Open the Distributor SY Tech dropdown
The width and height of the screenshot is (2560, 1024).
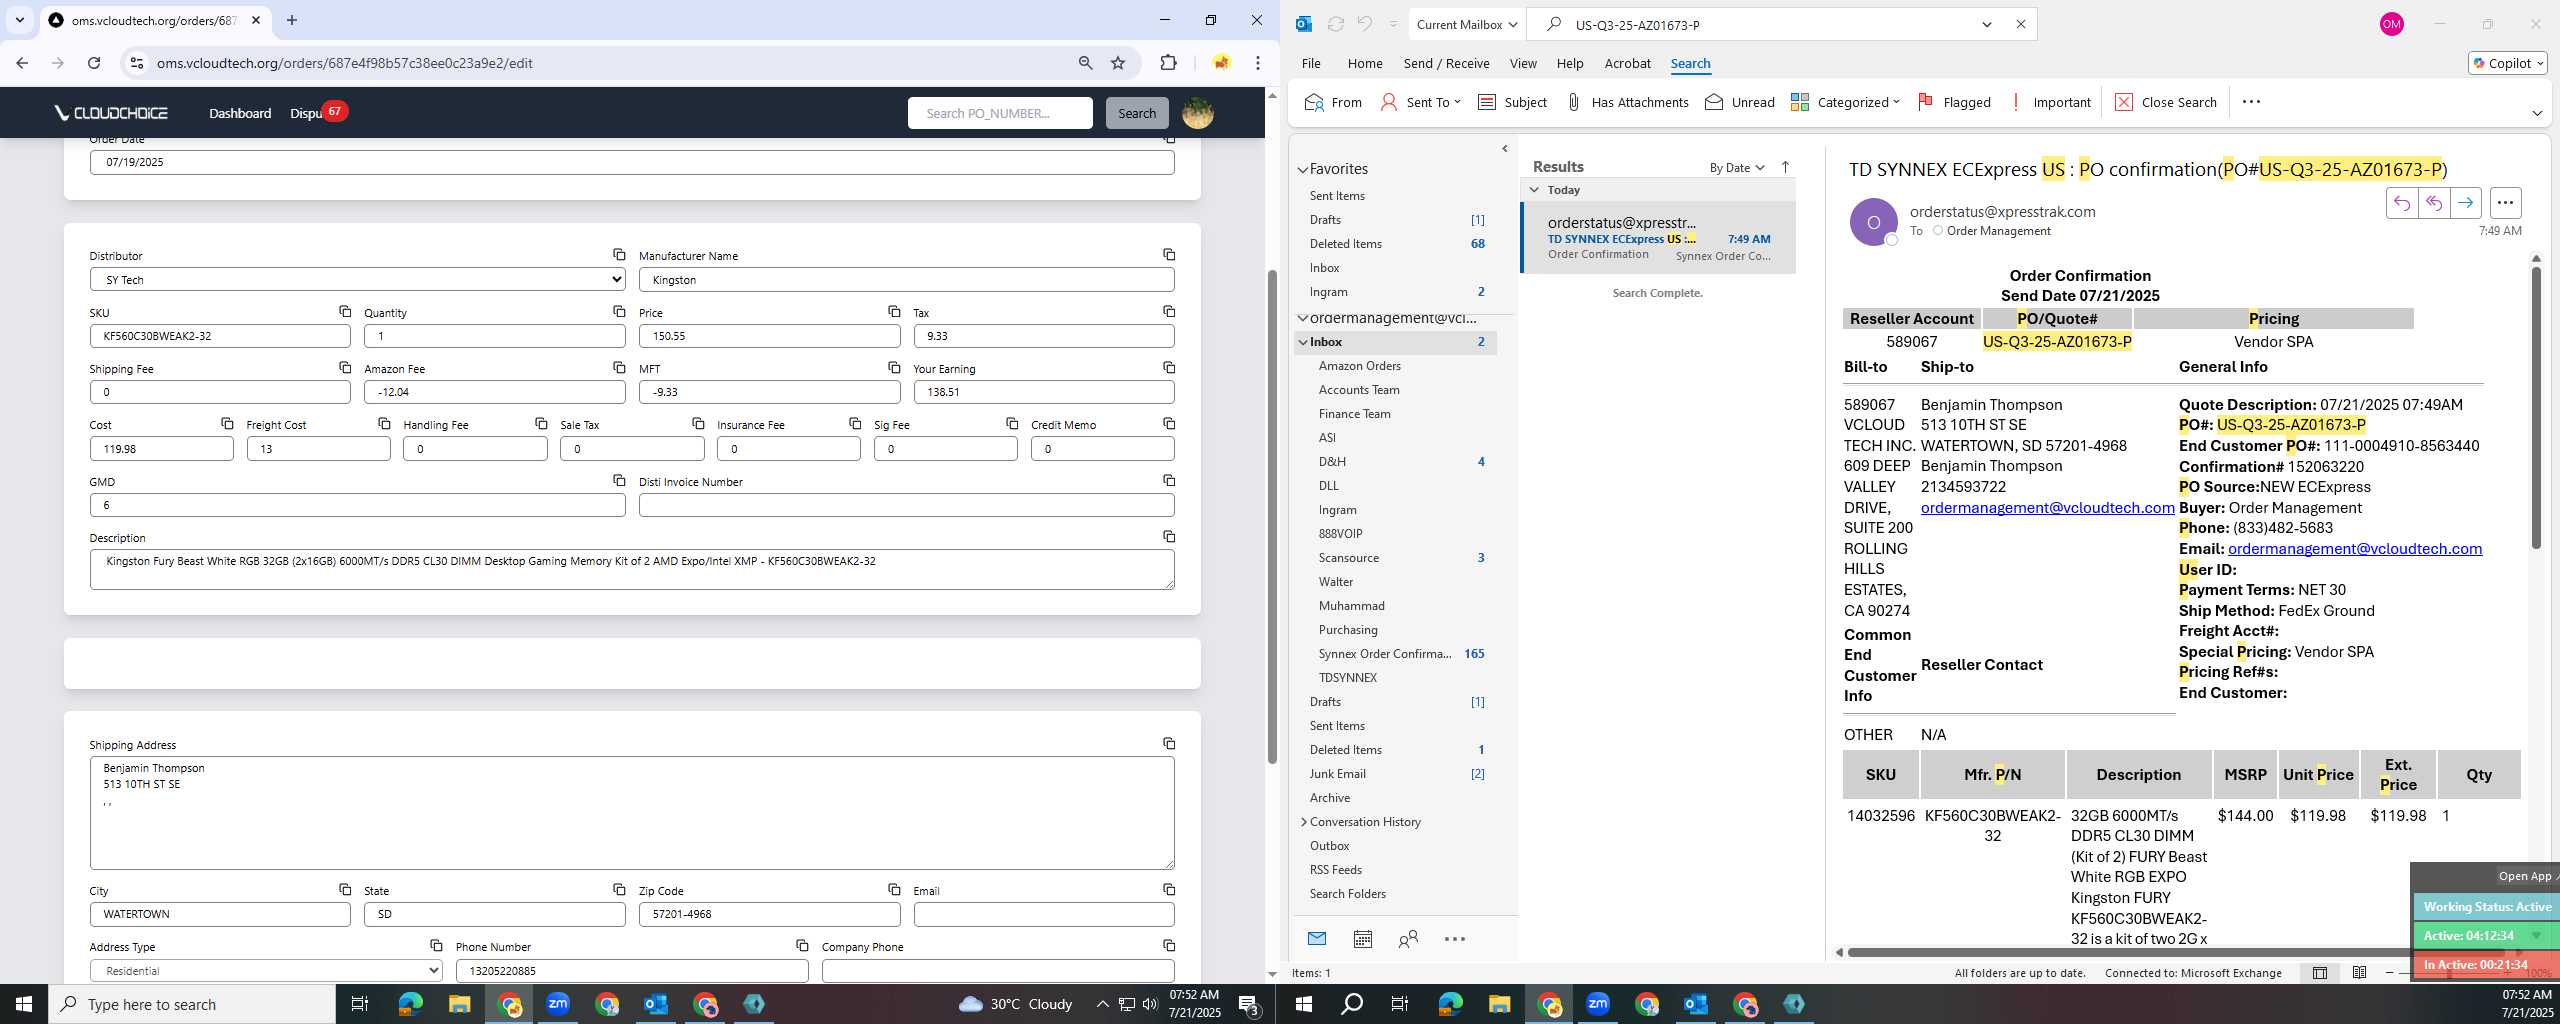pos(358,280)
